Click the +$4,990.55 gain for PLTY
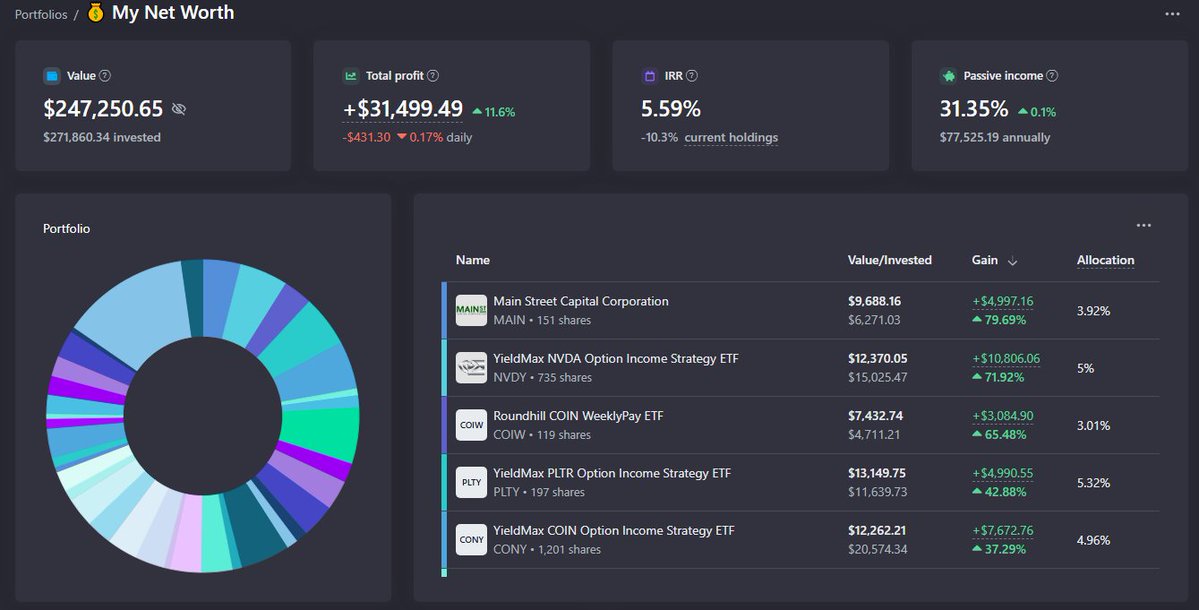 click(1002, 473)
